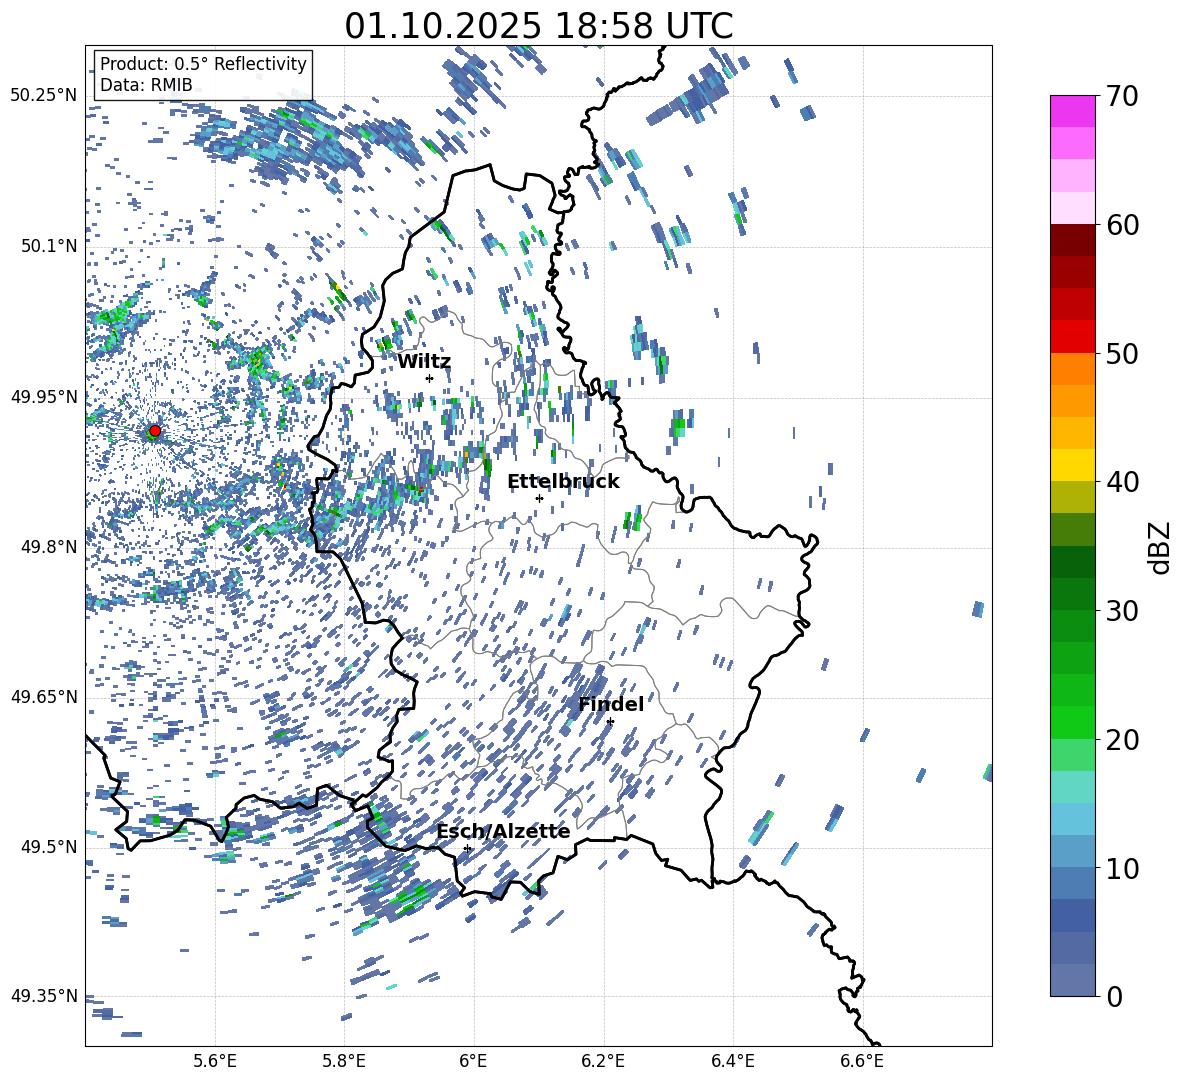This screenshot has height=1081, width=1184.
Task: Click the colorbar tick label 40
Action: point(1122,482)
